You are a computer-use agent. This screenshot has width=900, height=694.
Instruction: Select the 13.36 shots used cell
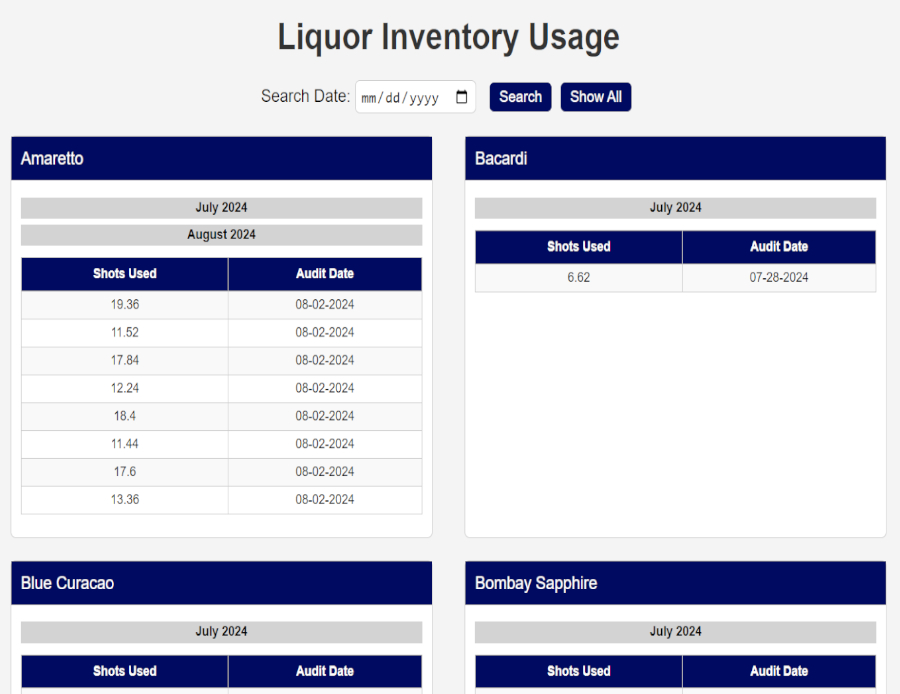tap(125, 500)
